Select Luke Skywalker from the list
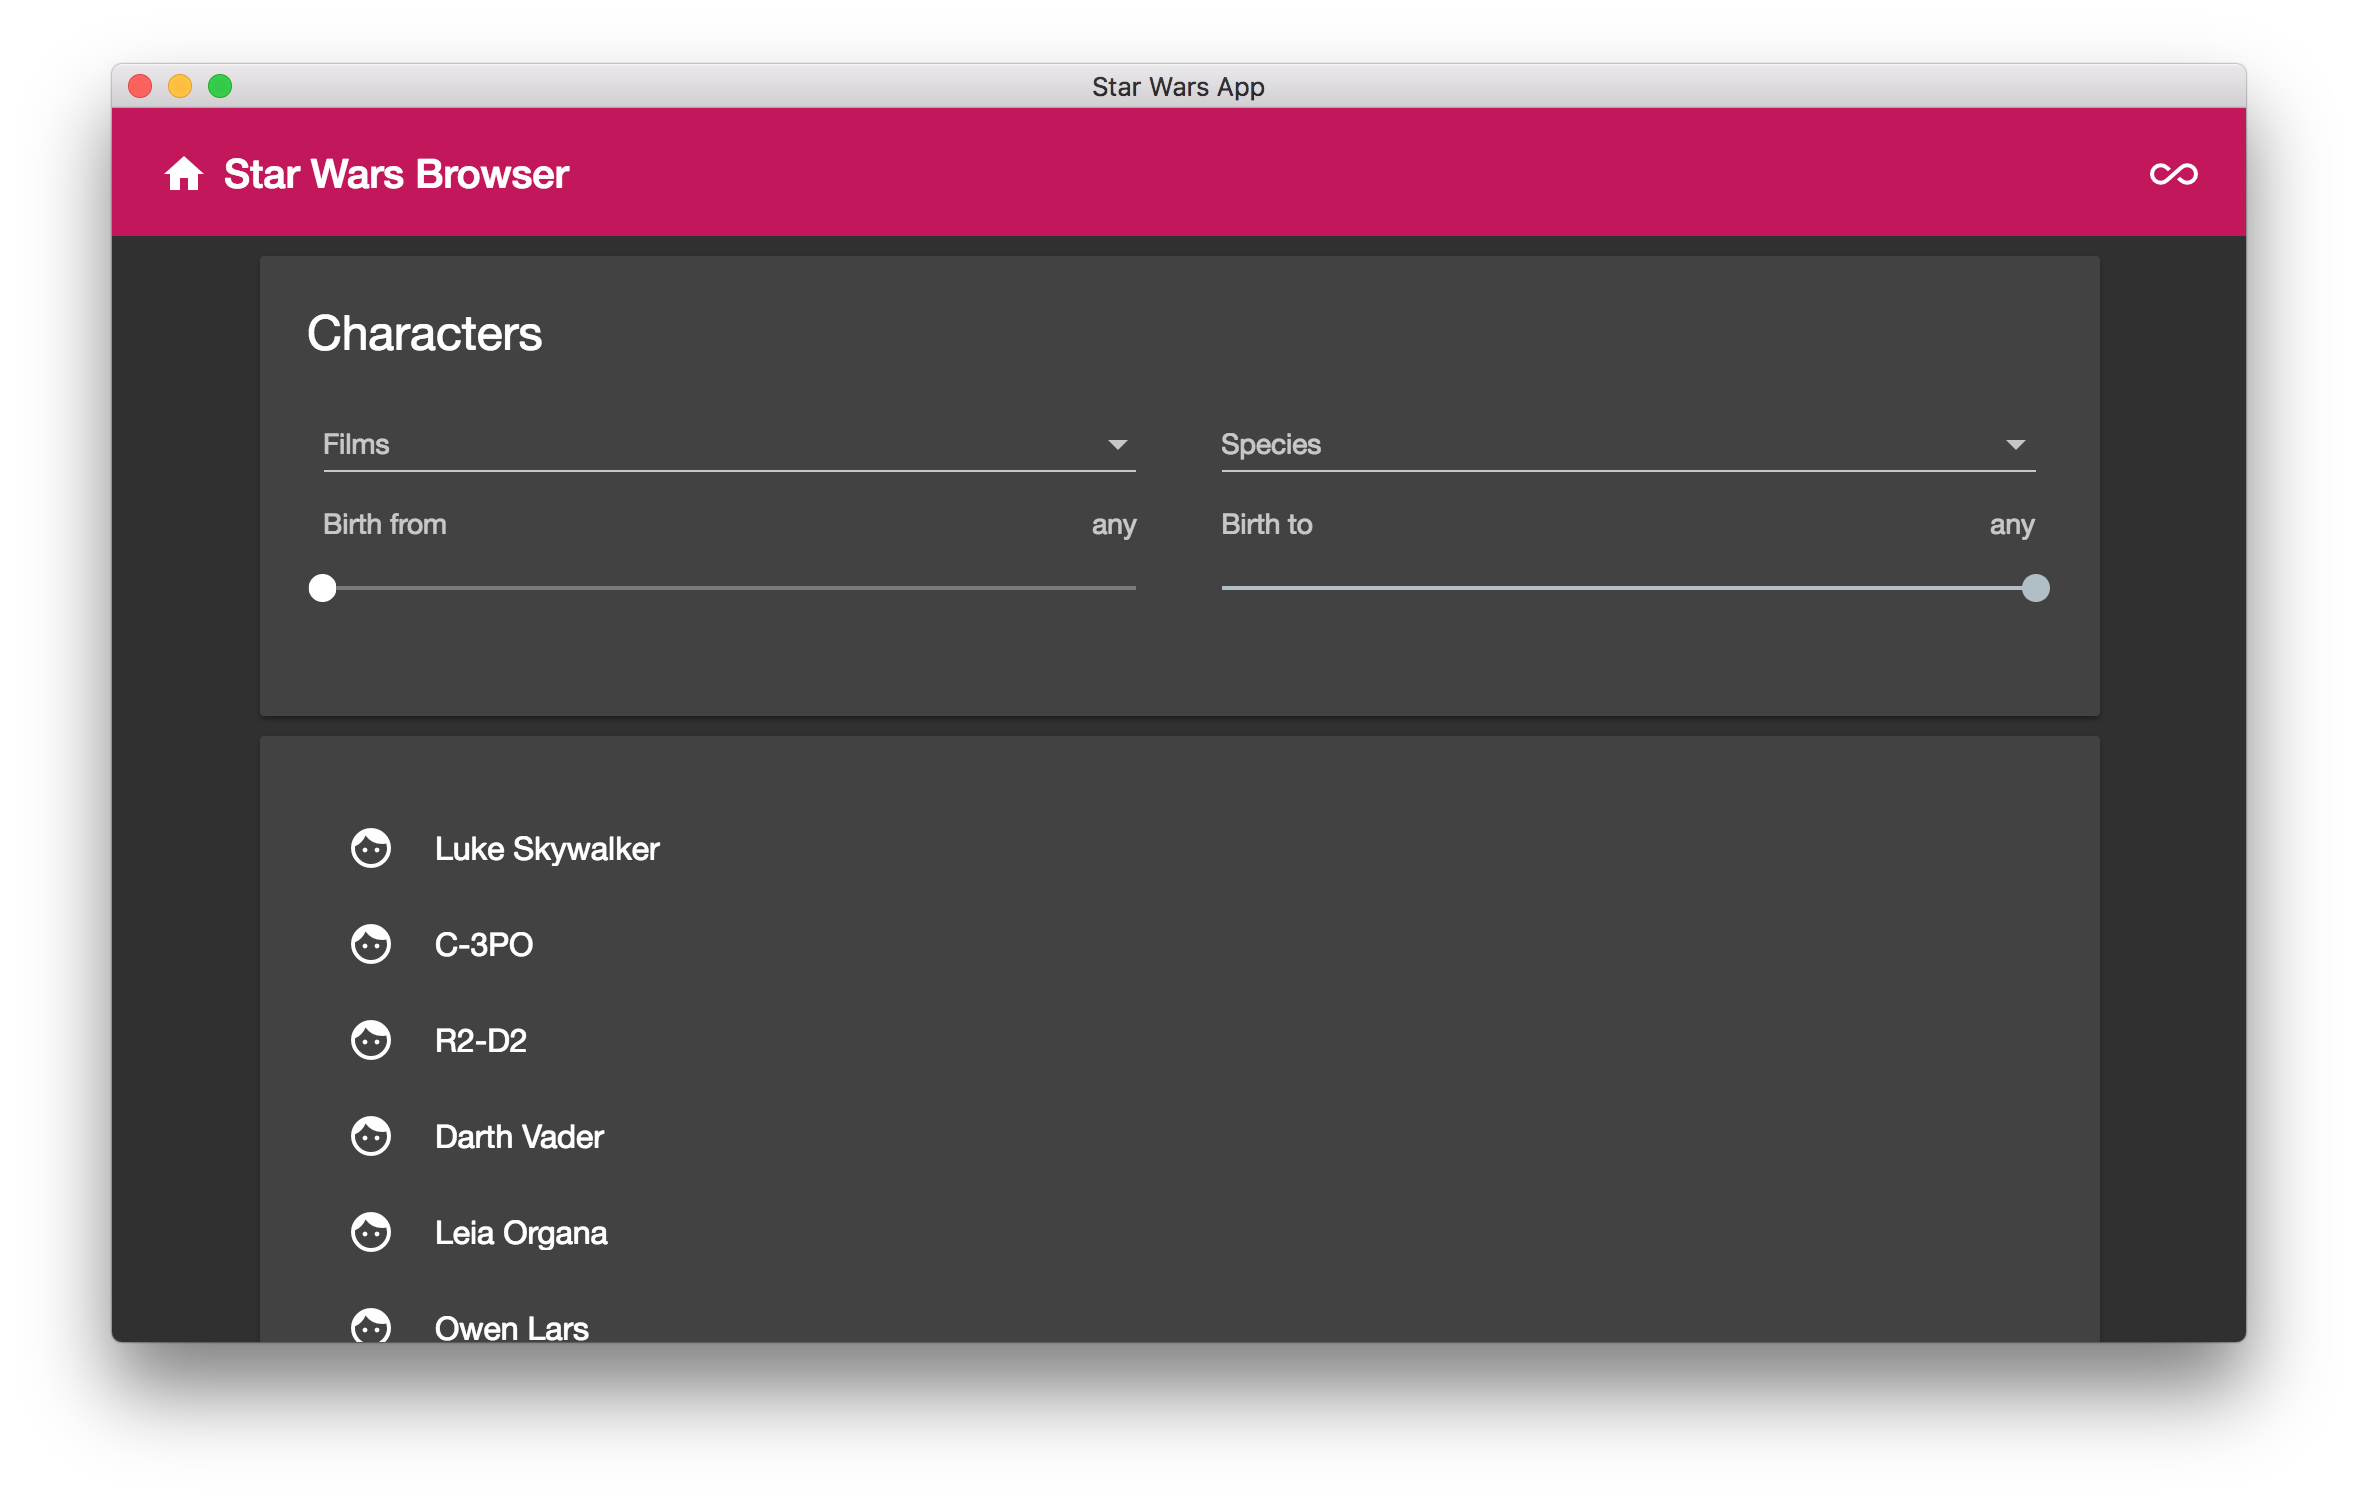The height and width of the screenshot is (1502, 2358). 546,848
